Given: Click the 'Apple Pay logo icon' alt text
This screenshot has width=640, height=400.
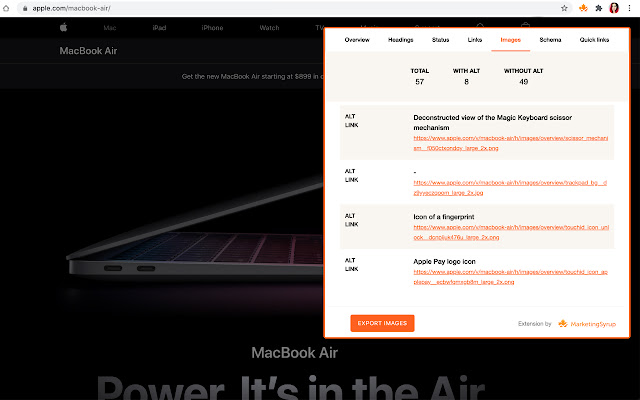Looking at the screenshot, I should click(444, 261).
